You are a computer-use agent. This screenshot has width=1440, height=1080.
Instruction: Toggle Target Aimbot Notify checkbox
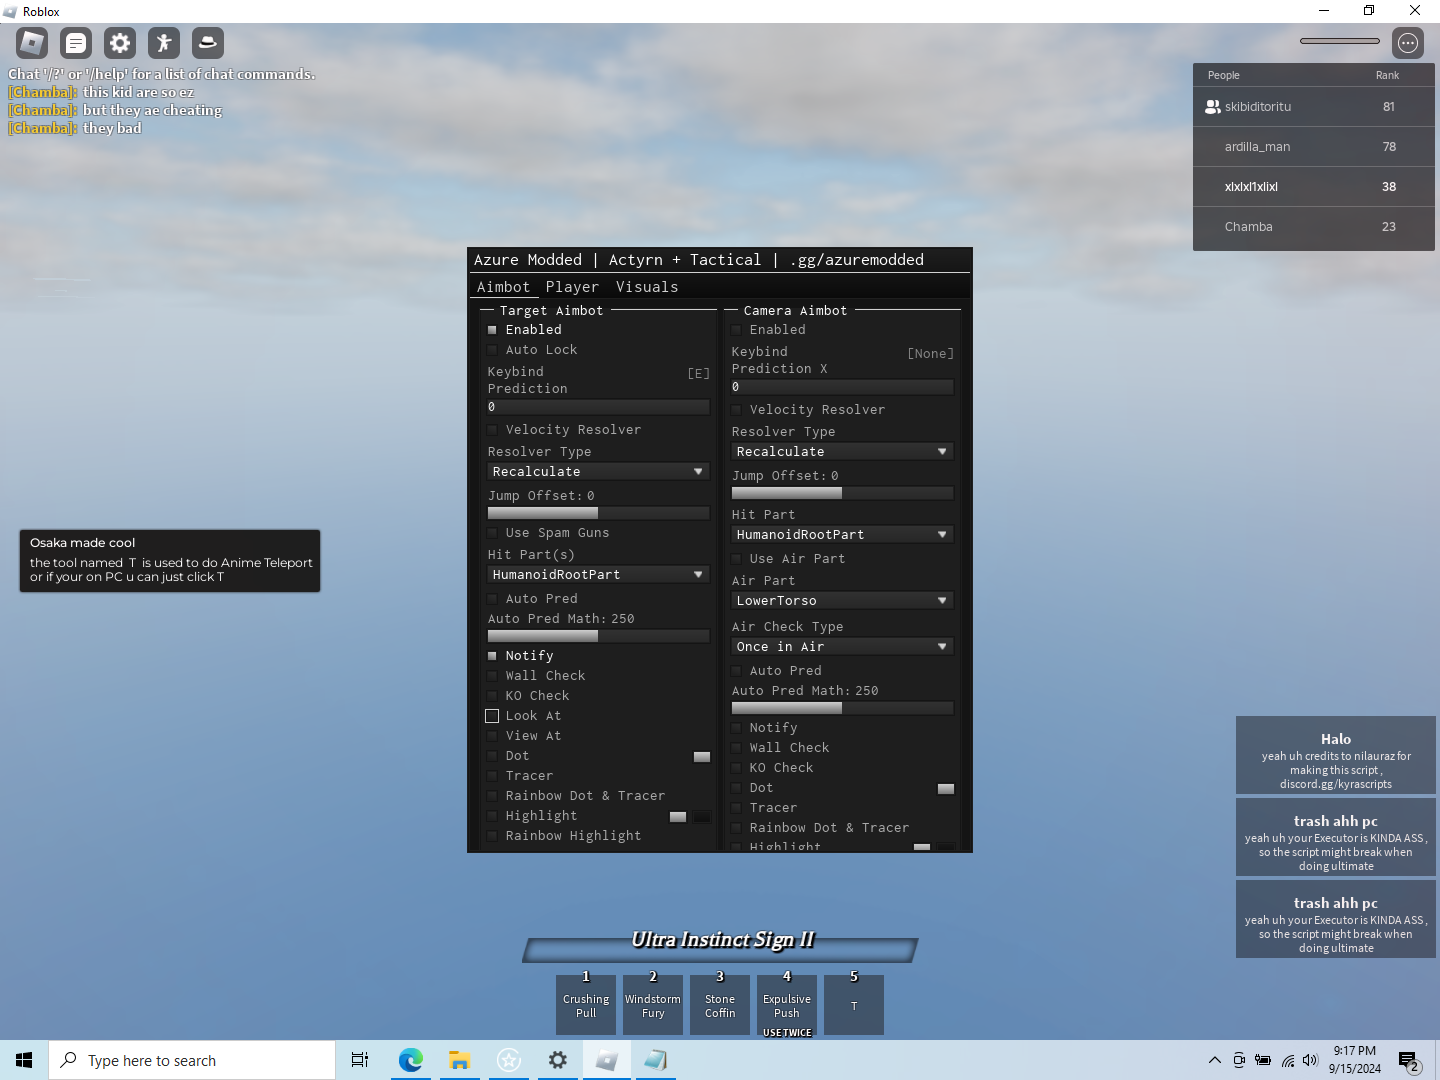[492, 656]
